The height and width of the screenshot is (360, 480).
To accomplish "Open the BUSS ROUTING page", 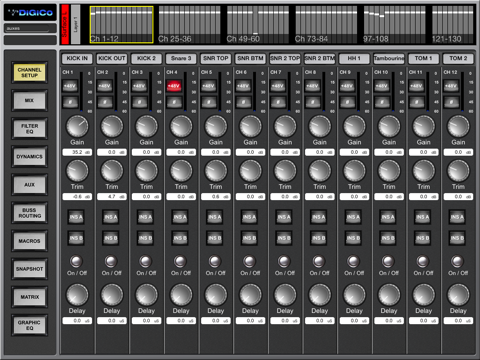I will (x=30, y=213).
